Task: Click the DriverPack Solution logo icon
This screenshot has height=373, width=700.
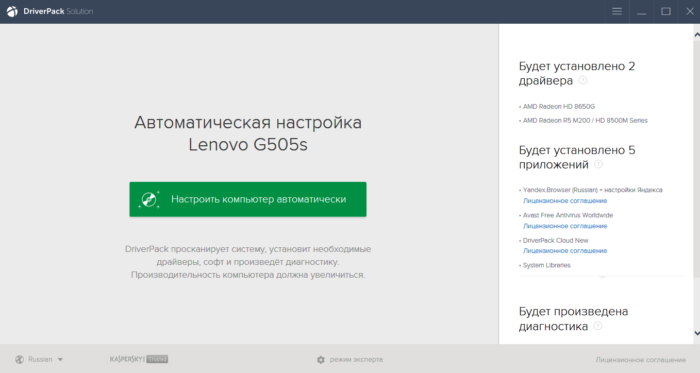Action: point(12,11)
